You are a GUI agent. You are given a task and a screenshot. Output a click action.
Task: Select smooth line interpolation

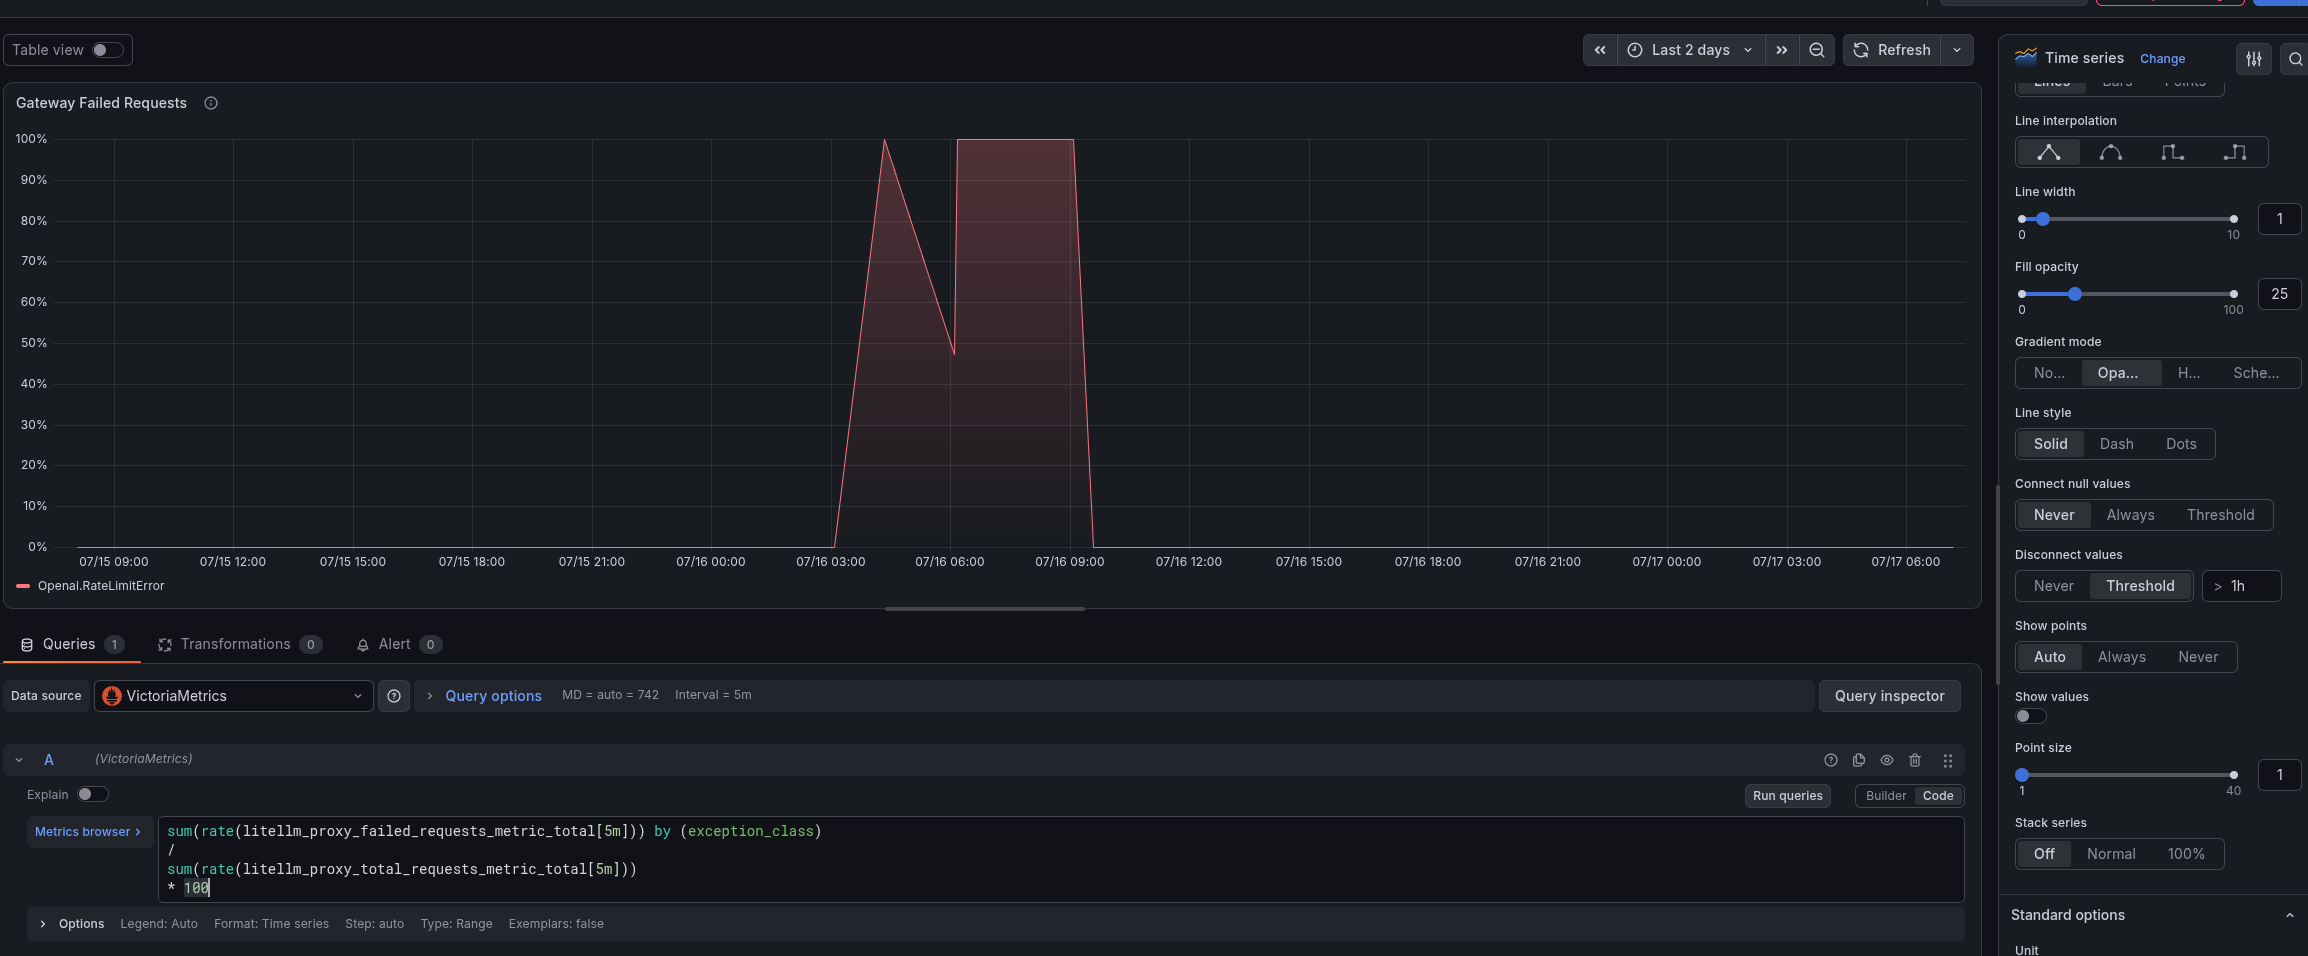tap(2111, 152)
